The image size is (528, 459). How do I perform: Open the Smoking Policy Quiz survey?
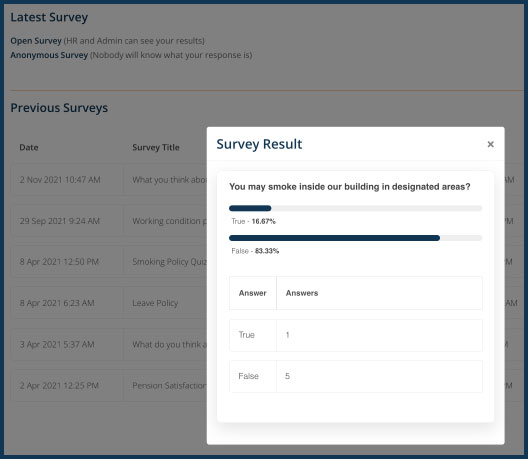[169, 262]
